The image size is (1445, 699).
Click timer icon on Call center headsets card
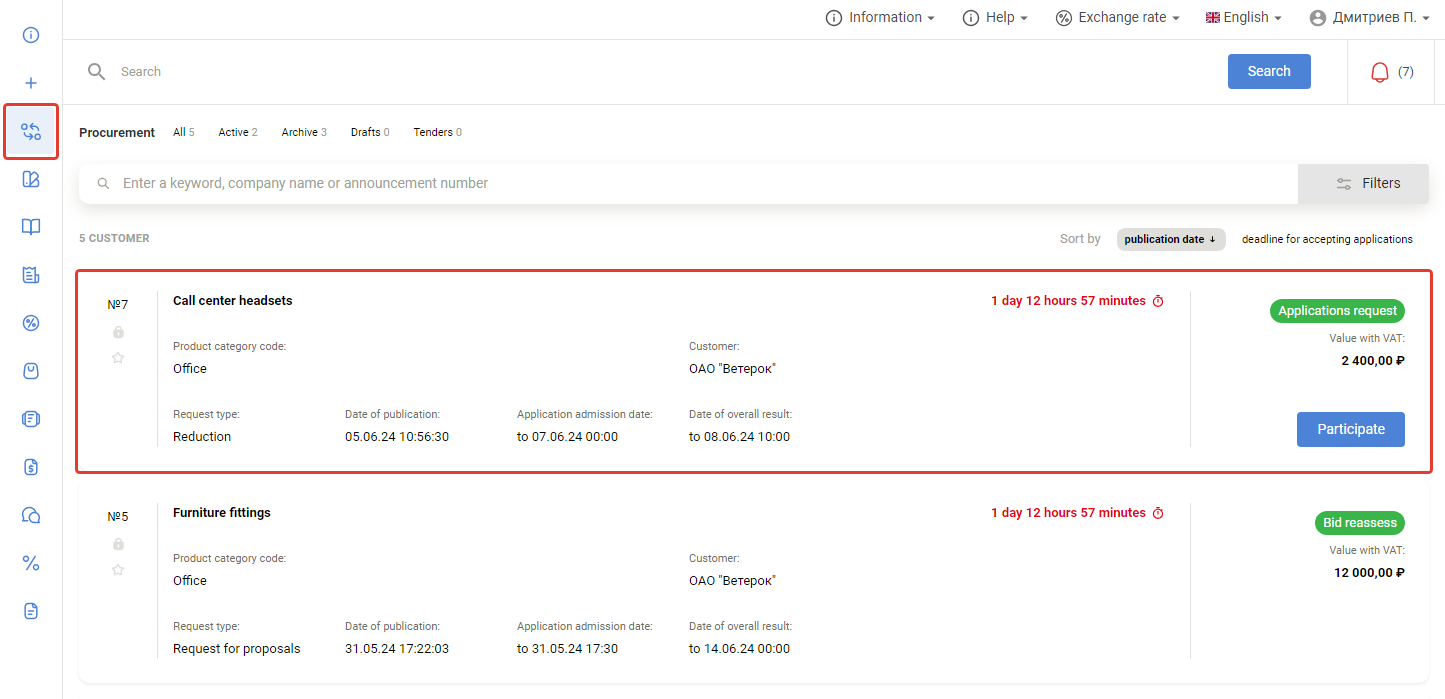tap(1158, 301)
